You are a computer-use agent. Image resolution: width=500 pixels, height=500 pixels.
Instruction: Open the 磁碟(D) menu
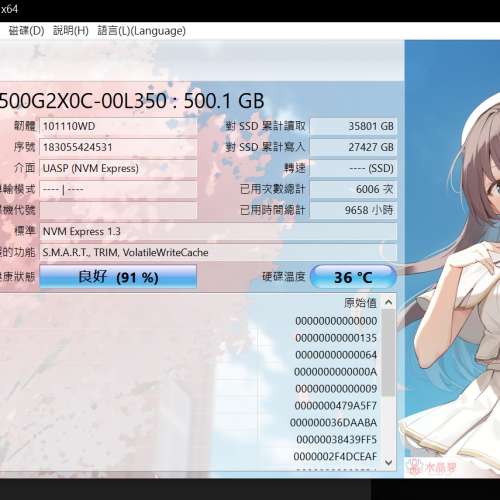(26, 31)
